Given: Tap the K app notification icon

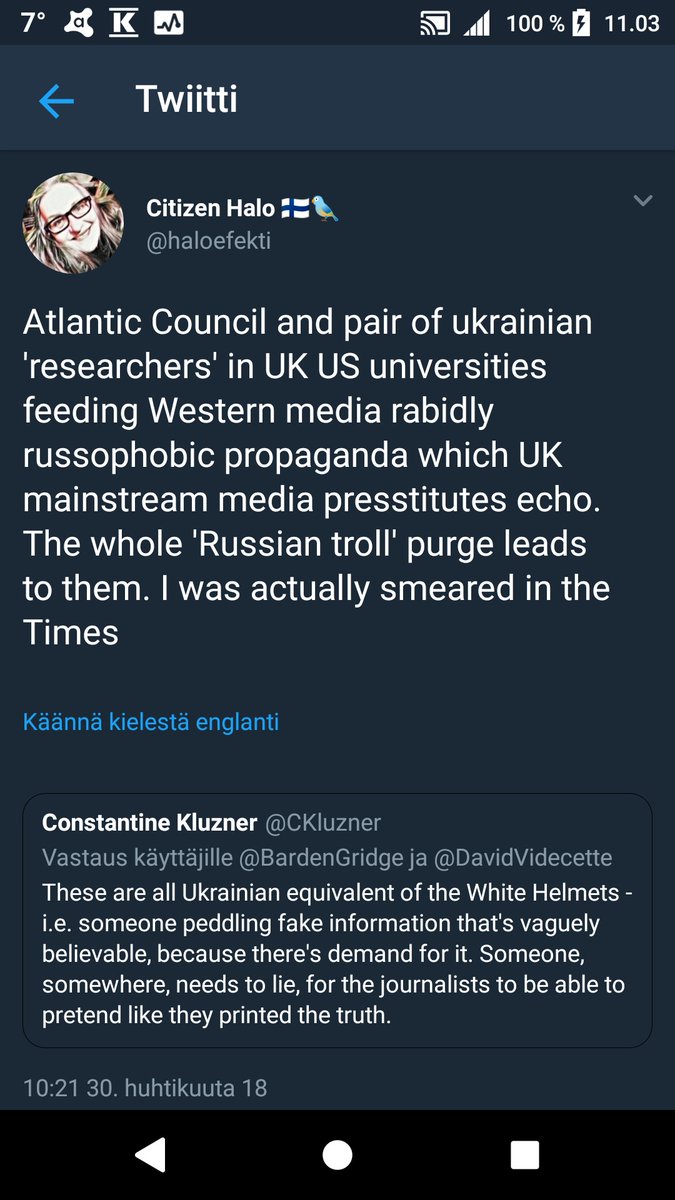Looking at the screenshot, I should [123, 23].
